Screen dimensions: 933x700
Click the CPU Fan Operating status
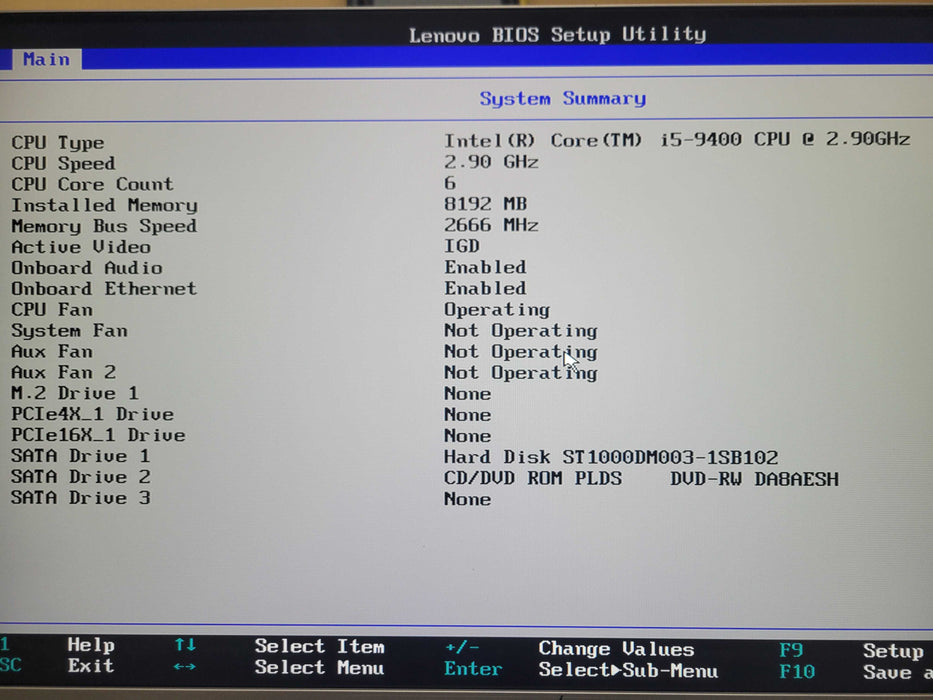click(496, 309)
